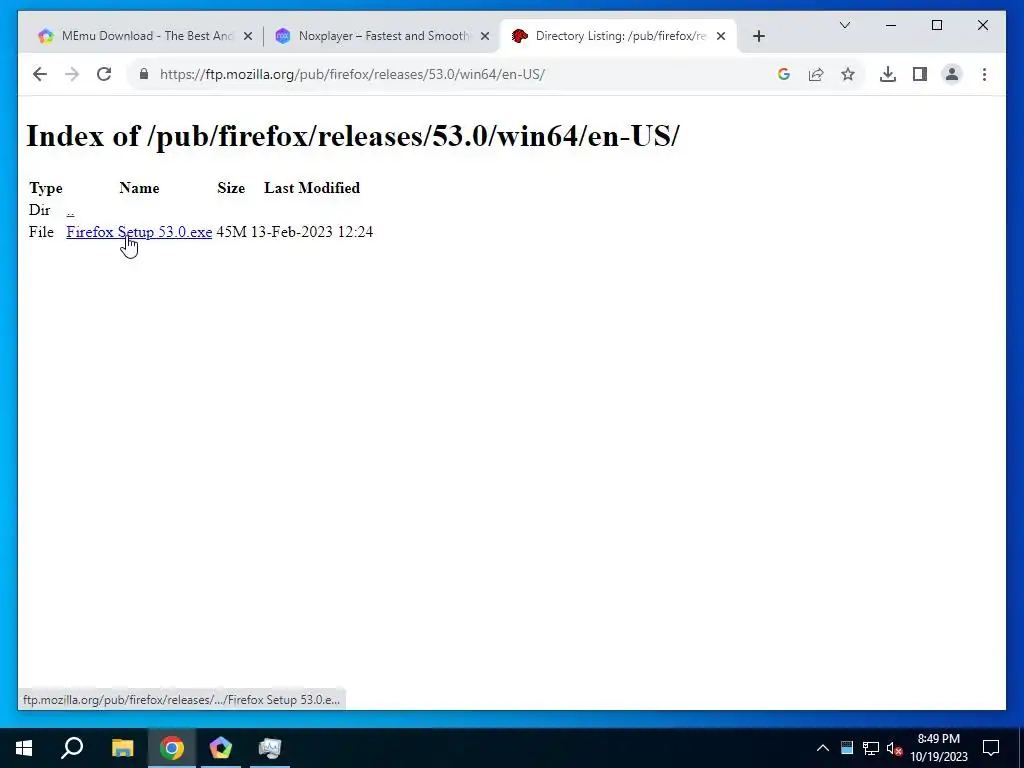Click the 'Index of /pub/firefox' page heading
The height and width of the screenshot is (768, 1024).
point(353,136)
